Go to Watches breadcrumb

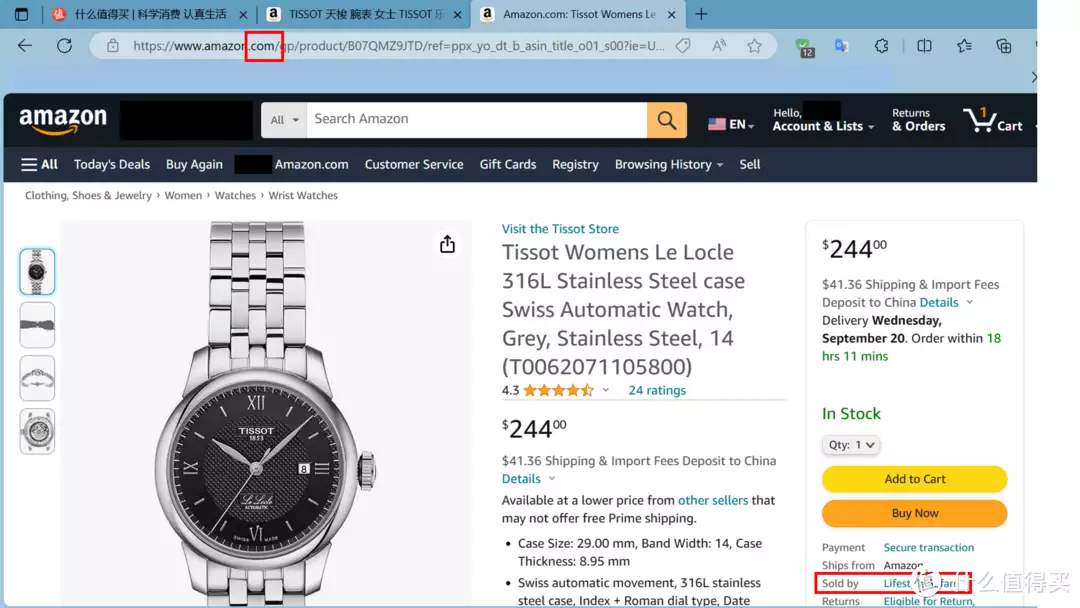pyautogui.click(x=235, y=196)
